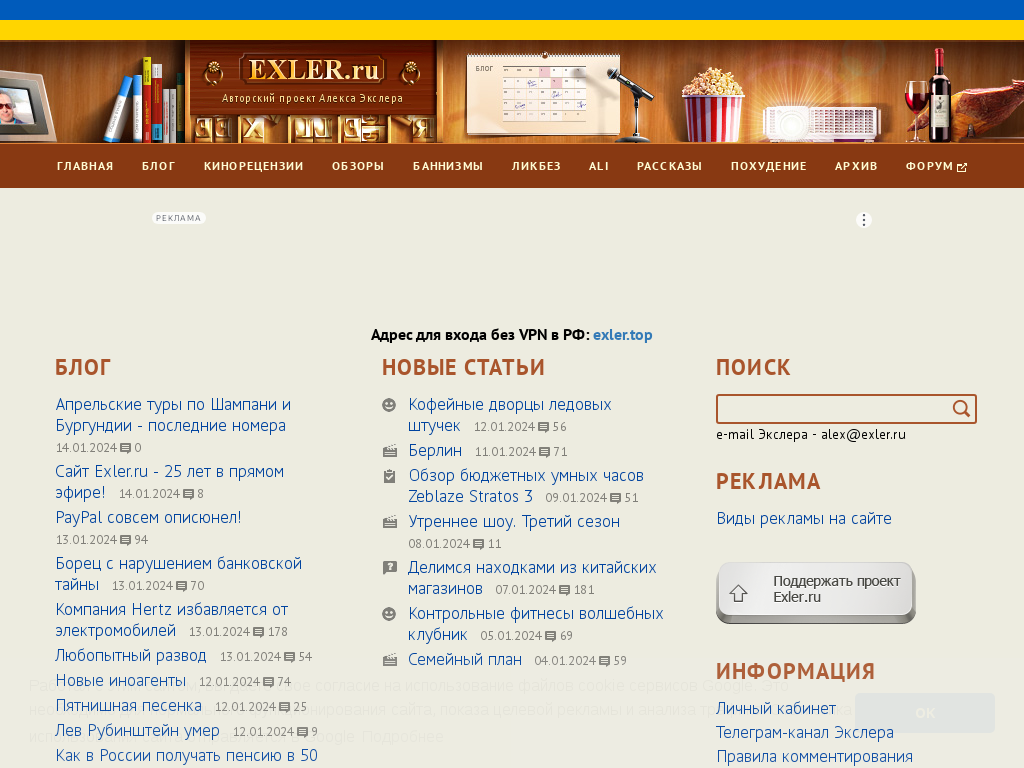
Task: Open the БАННИЗМЫ menu item
Action: 448,167
